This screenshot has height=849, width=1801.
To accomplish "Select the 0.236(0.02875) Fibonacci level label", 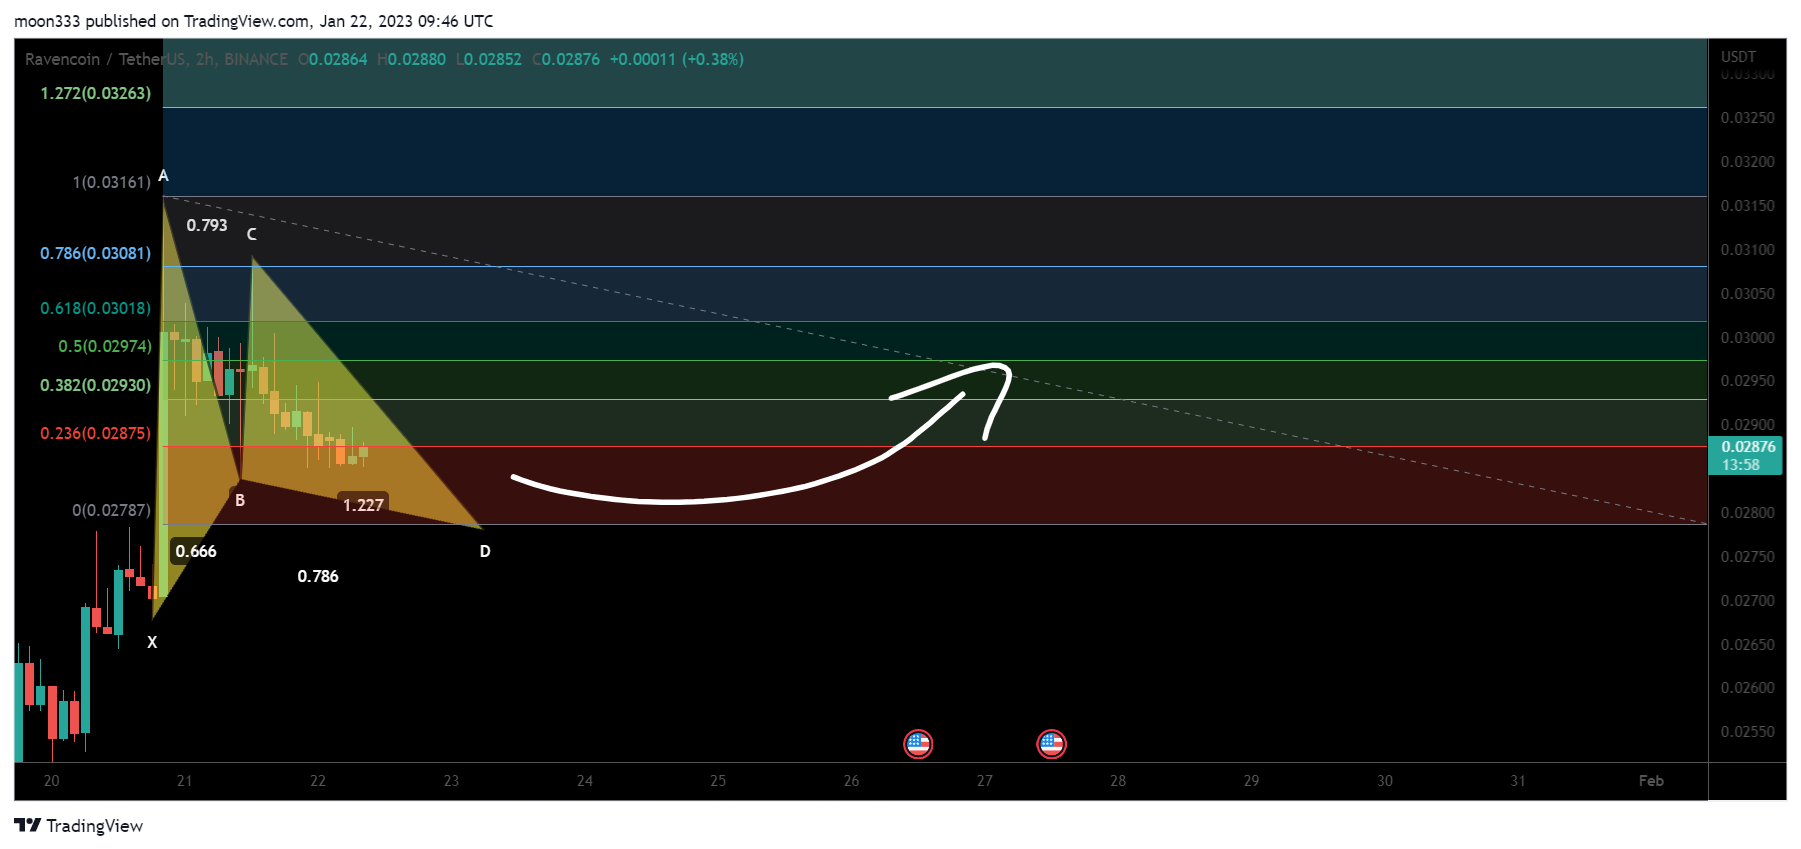I will coord(96,433).
